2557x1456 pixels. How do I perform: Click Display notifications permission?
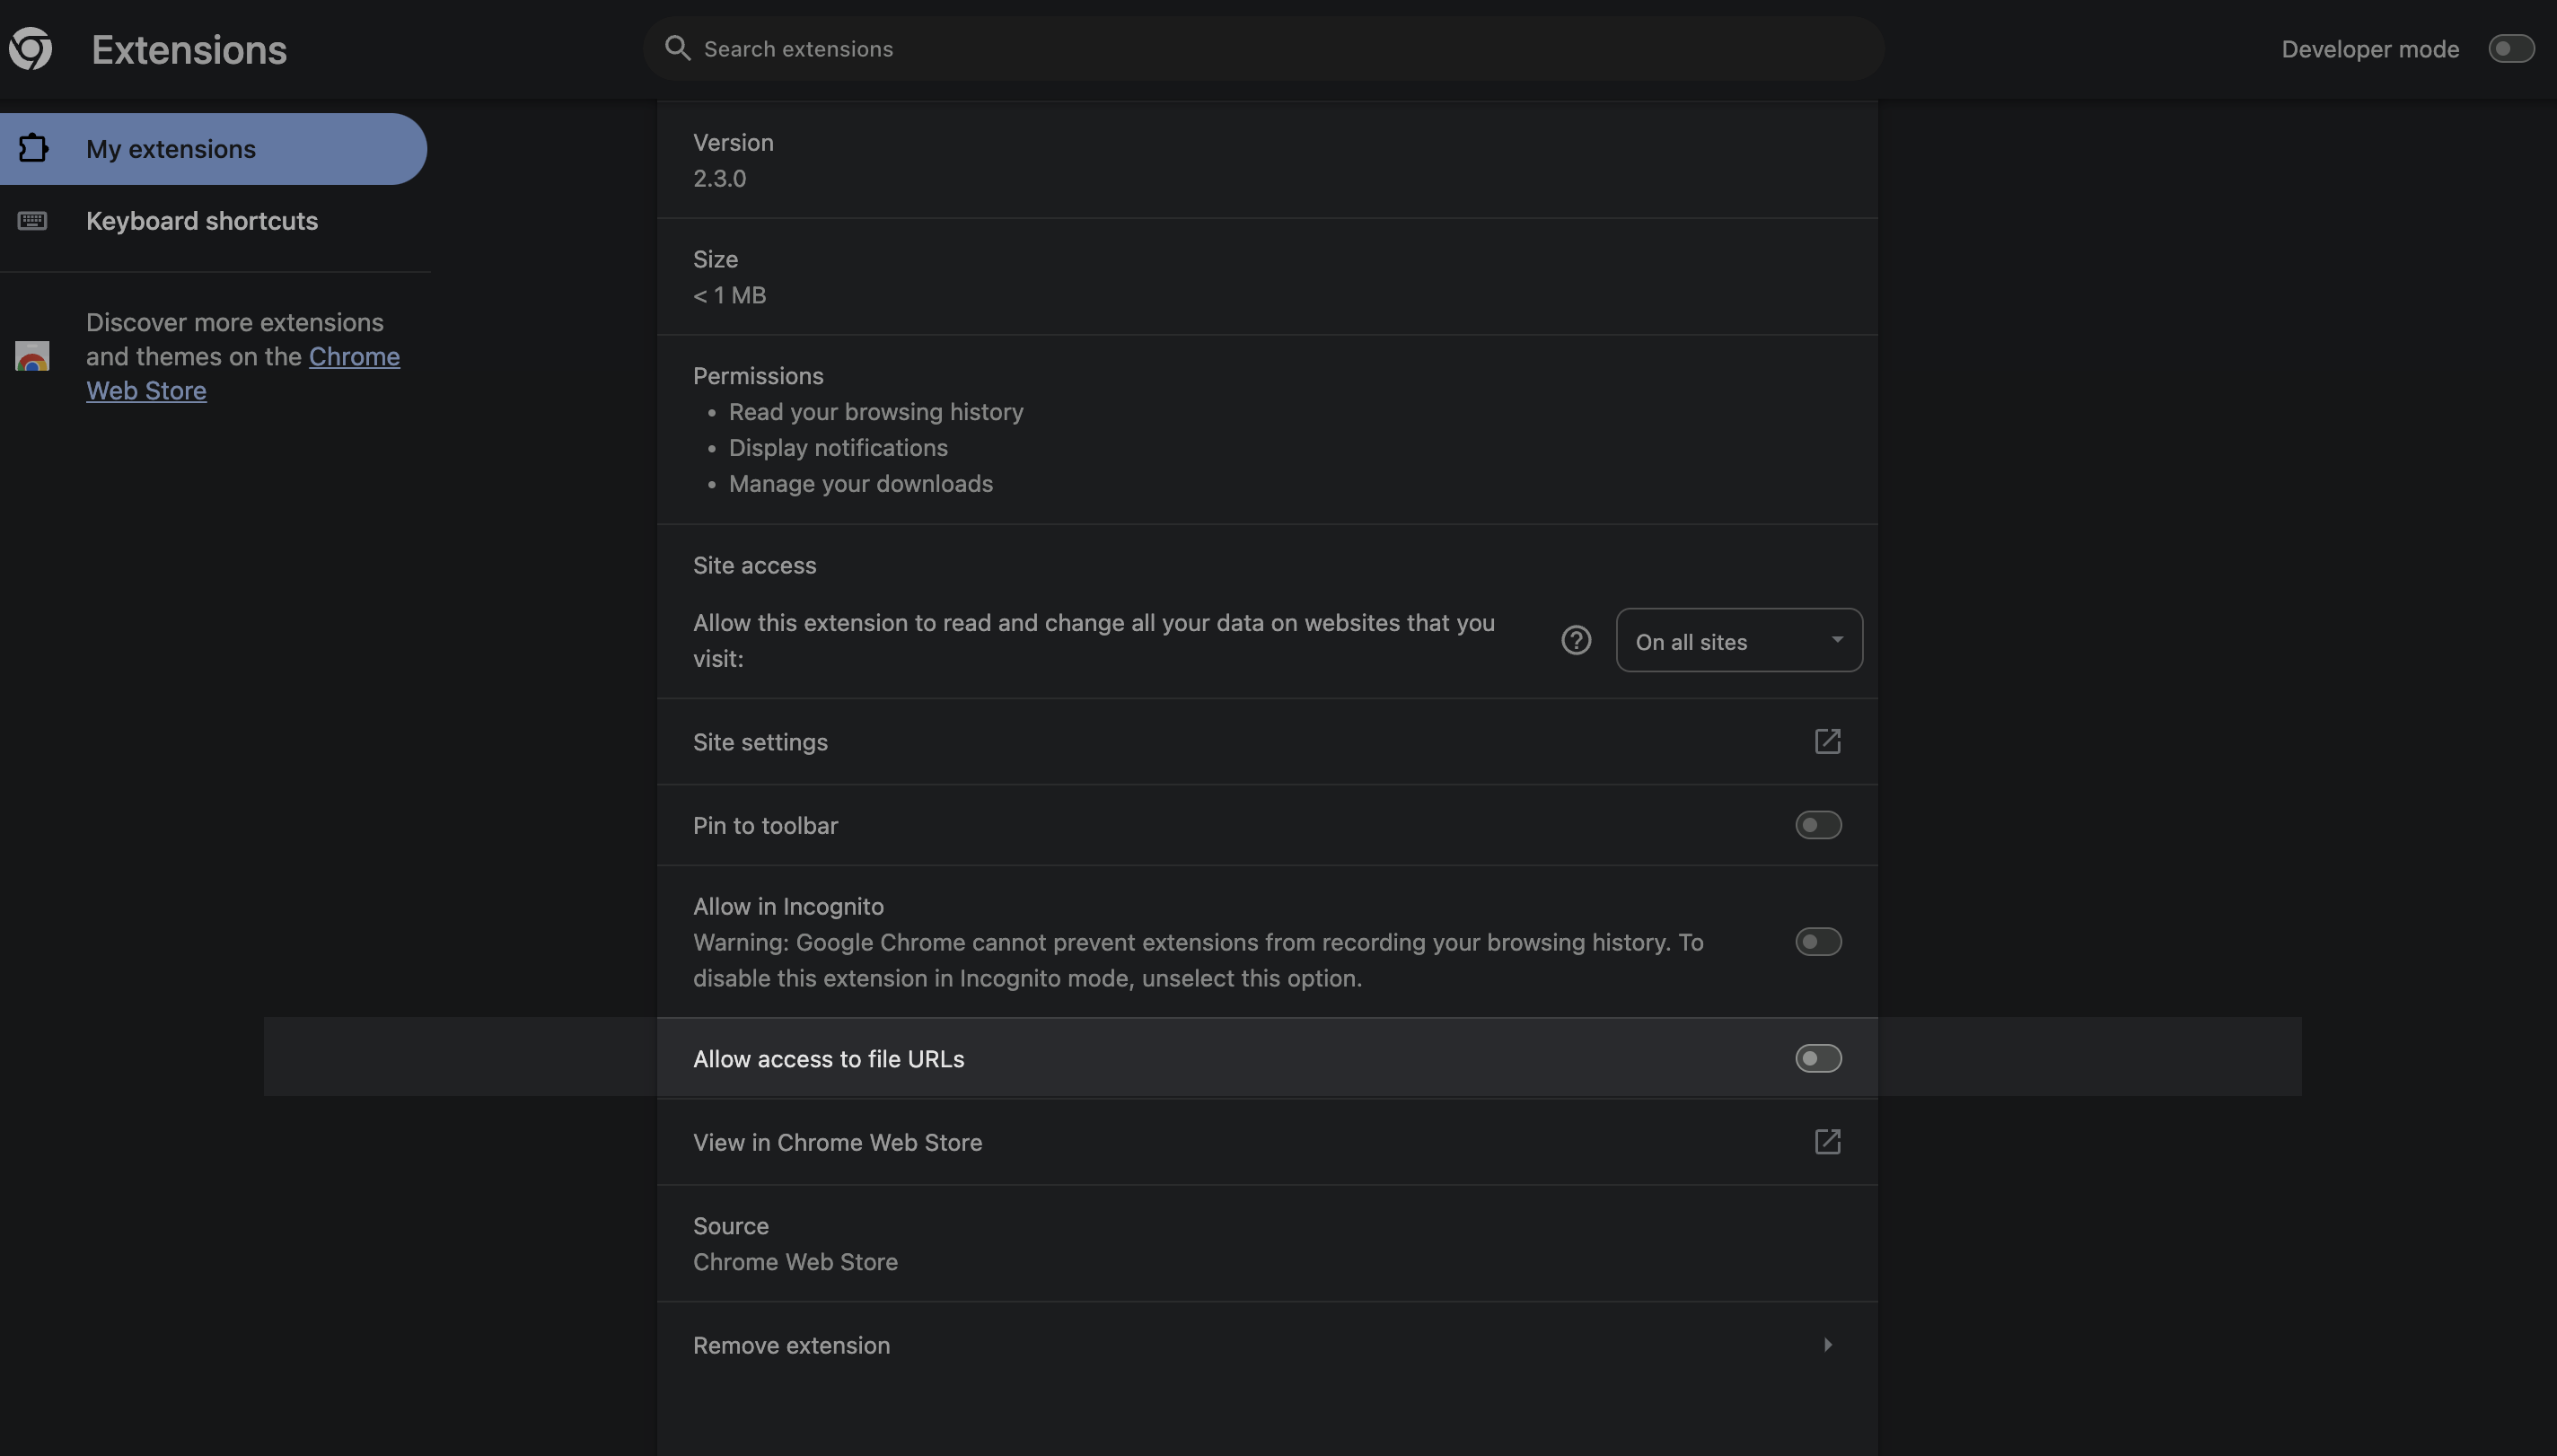pos(838,448)
